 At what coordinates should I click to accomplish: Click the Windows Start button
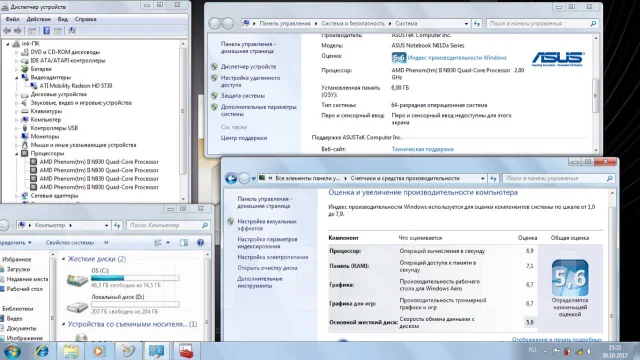(12, 351)
